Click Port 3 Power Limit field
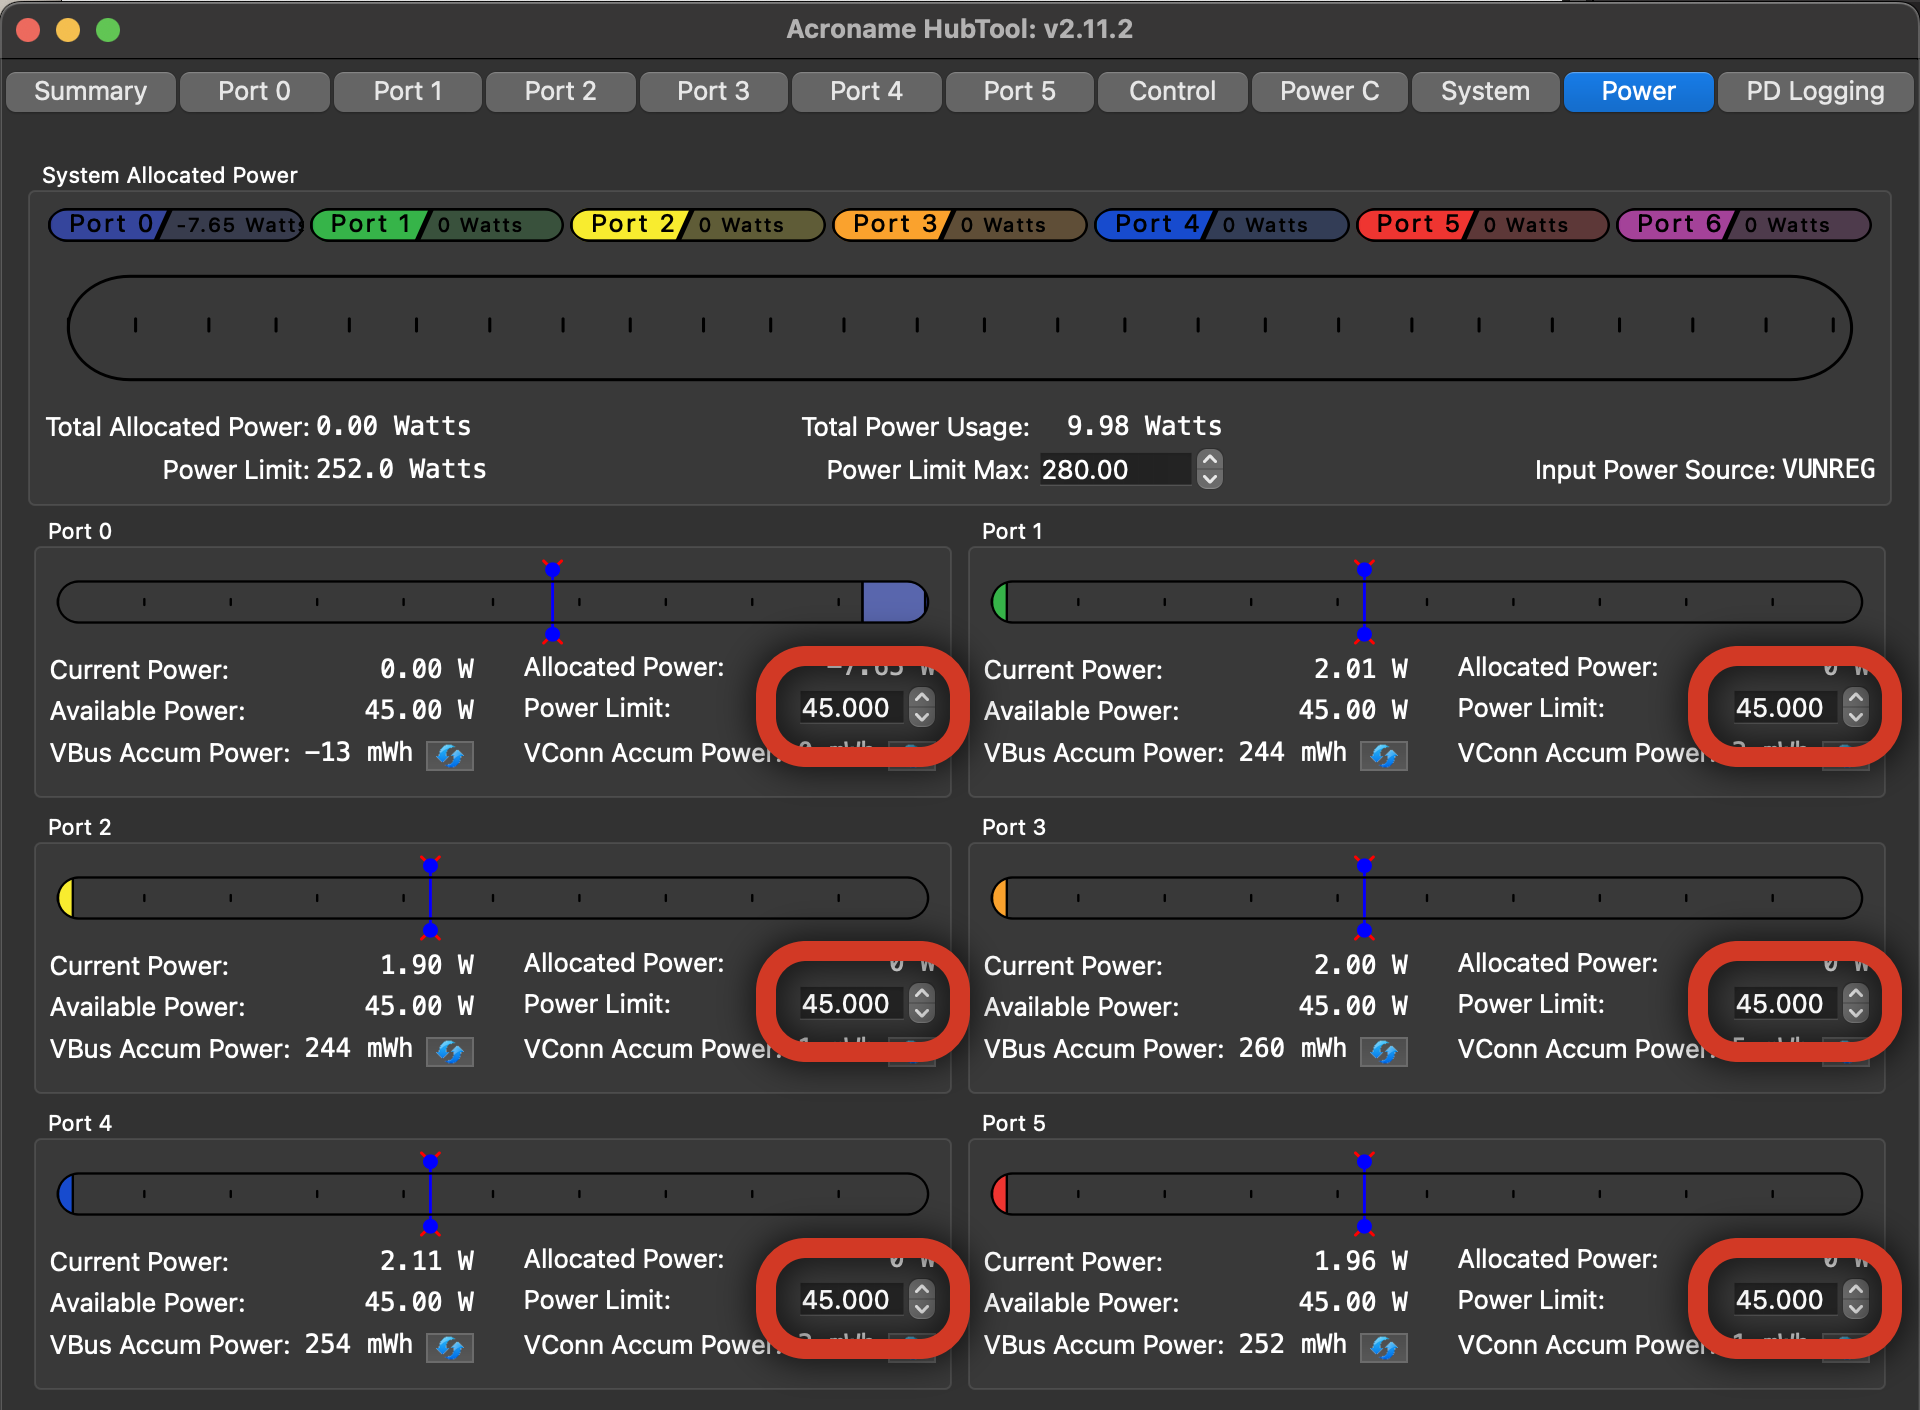Screen dimensions: 1920x1410 [1785, 1003]
